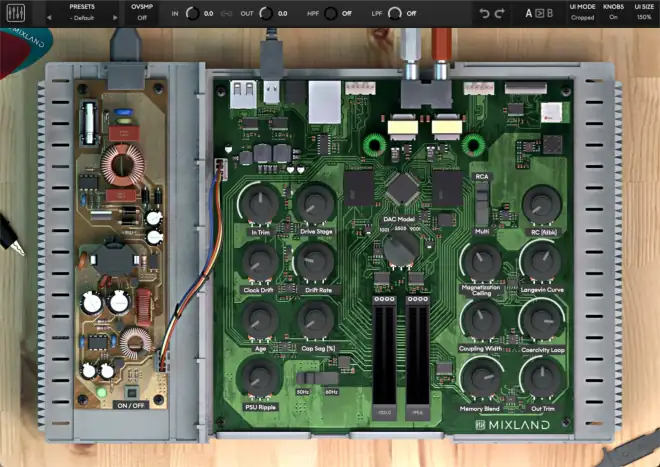Click the Cap Sag [%] knob

click(x=316, y=321)
